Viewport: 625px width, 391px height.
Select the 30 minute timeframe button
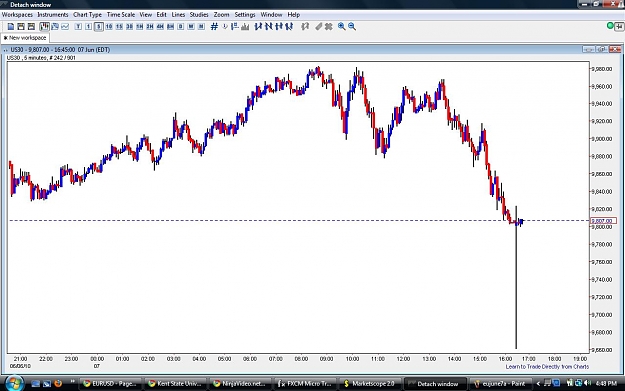click(x=130, y=27)
